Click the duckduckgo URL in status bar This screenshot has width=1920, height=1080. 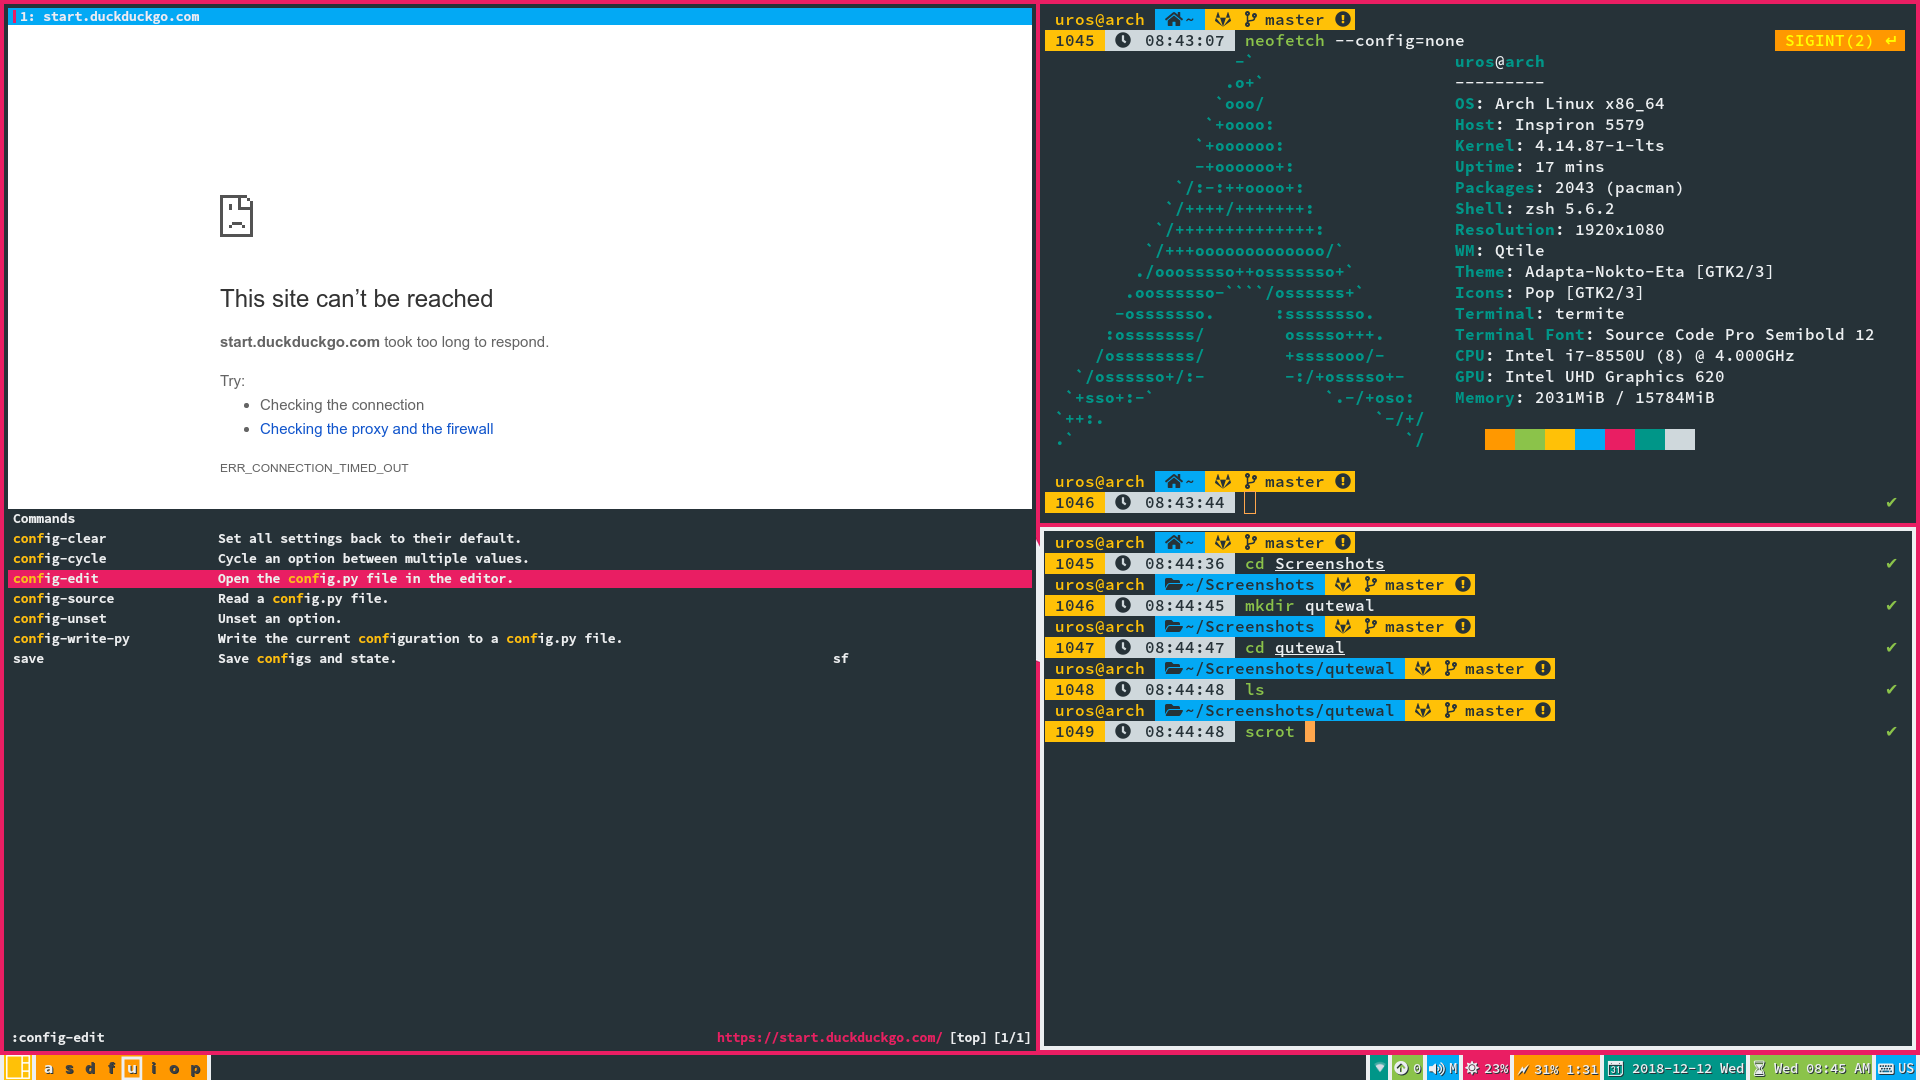point(829,1037)
